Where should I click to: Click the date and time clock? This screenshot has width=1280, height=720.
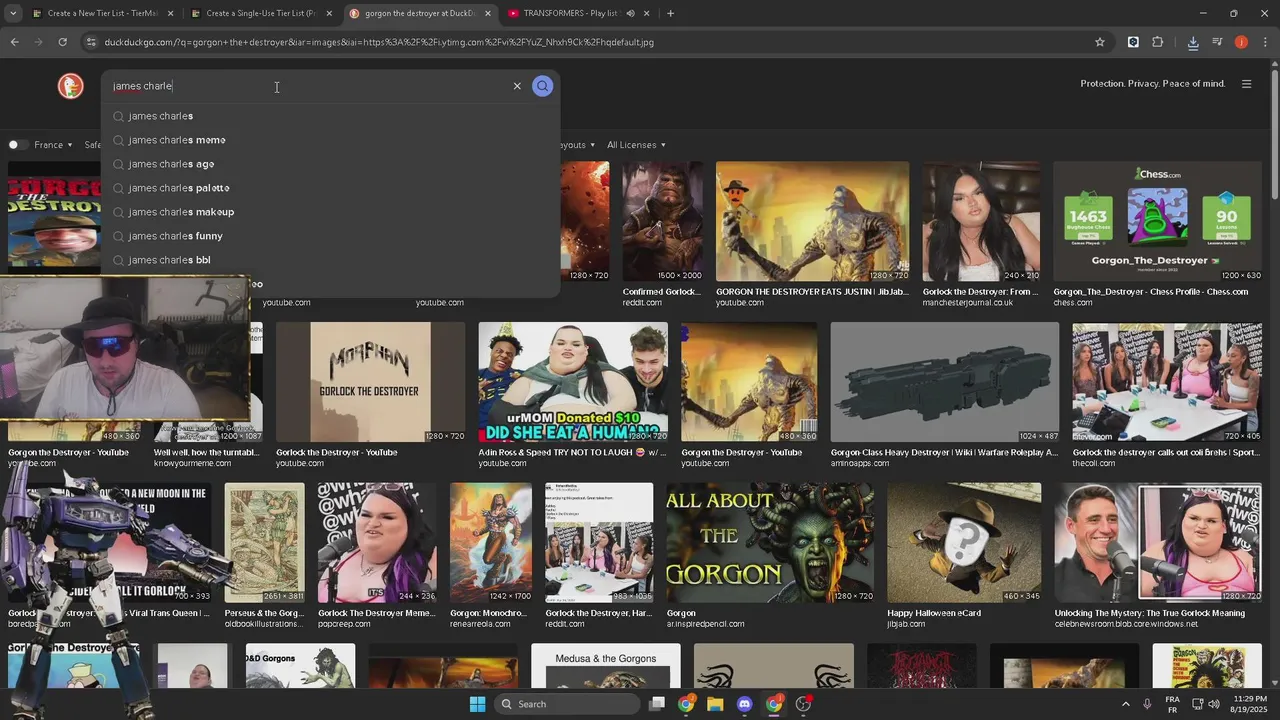point(1250,704)
